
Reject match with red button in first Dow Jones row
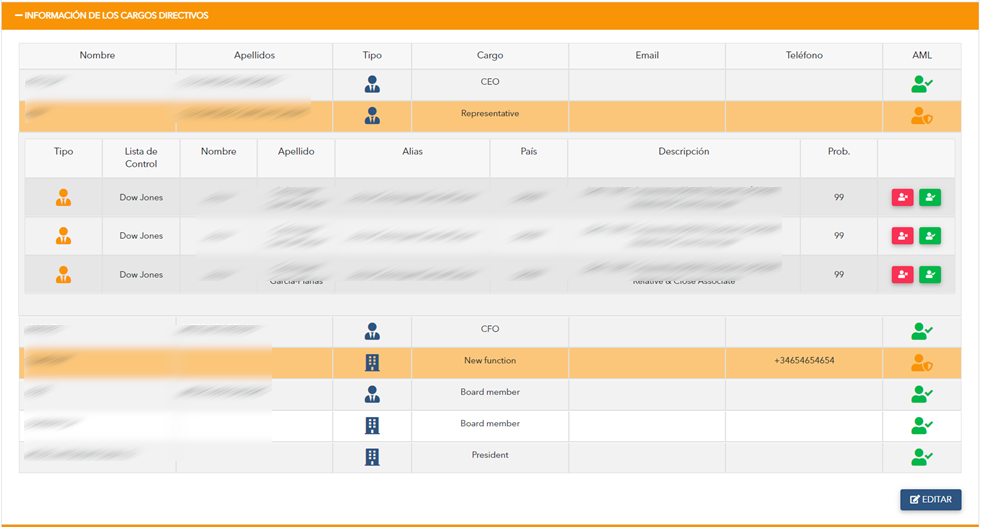(x=902, y=198)
